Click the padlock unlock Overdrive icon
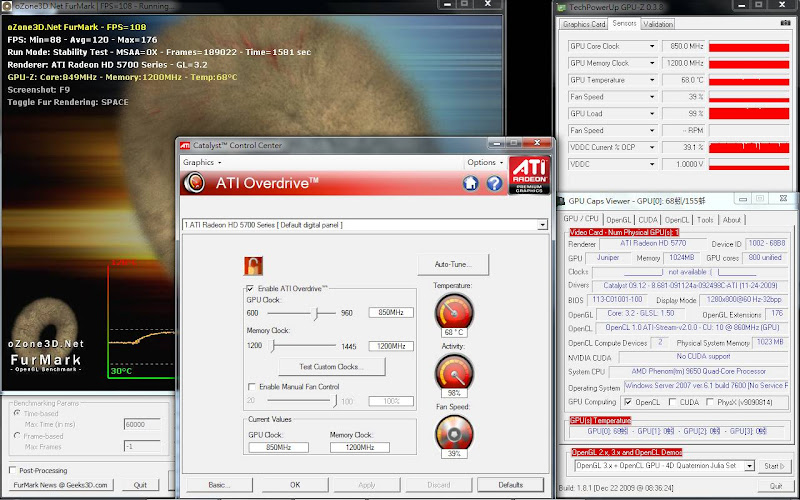This screenshot has width=800, height=500. coord(253,266)
